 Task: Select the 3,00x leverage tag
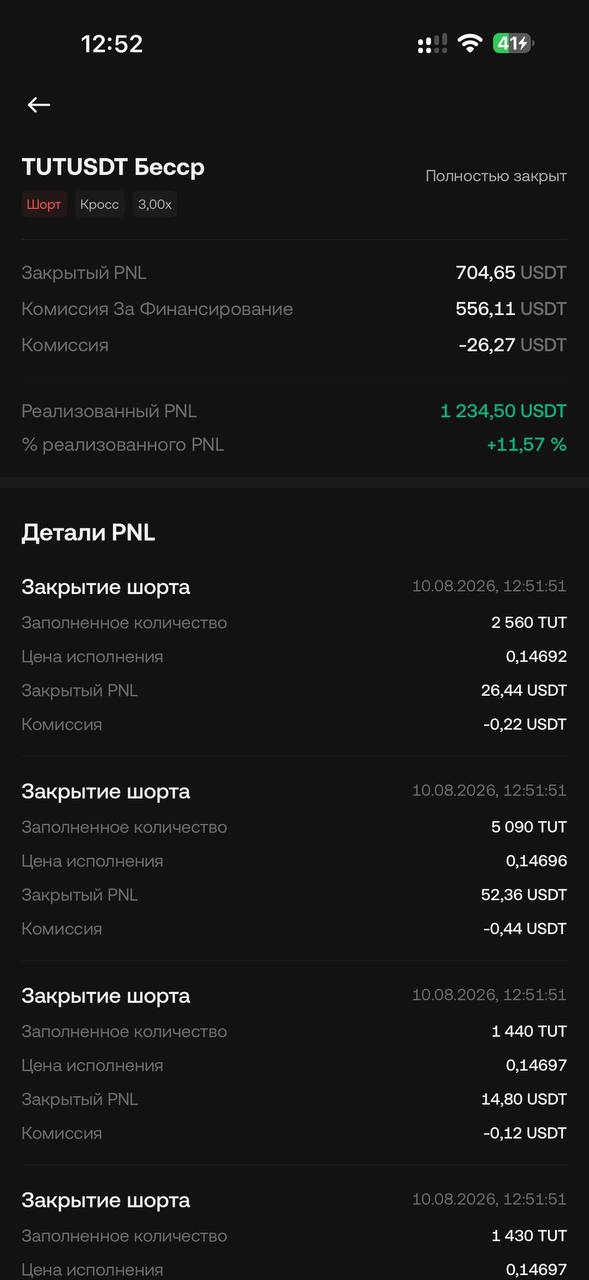click(155, 204)
